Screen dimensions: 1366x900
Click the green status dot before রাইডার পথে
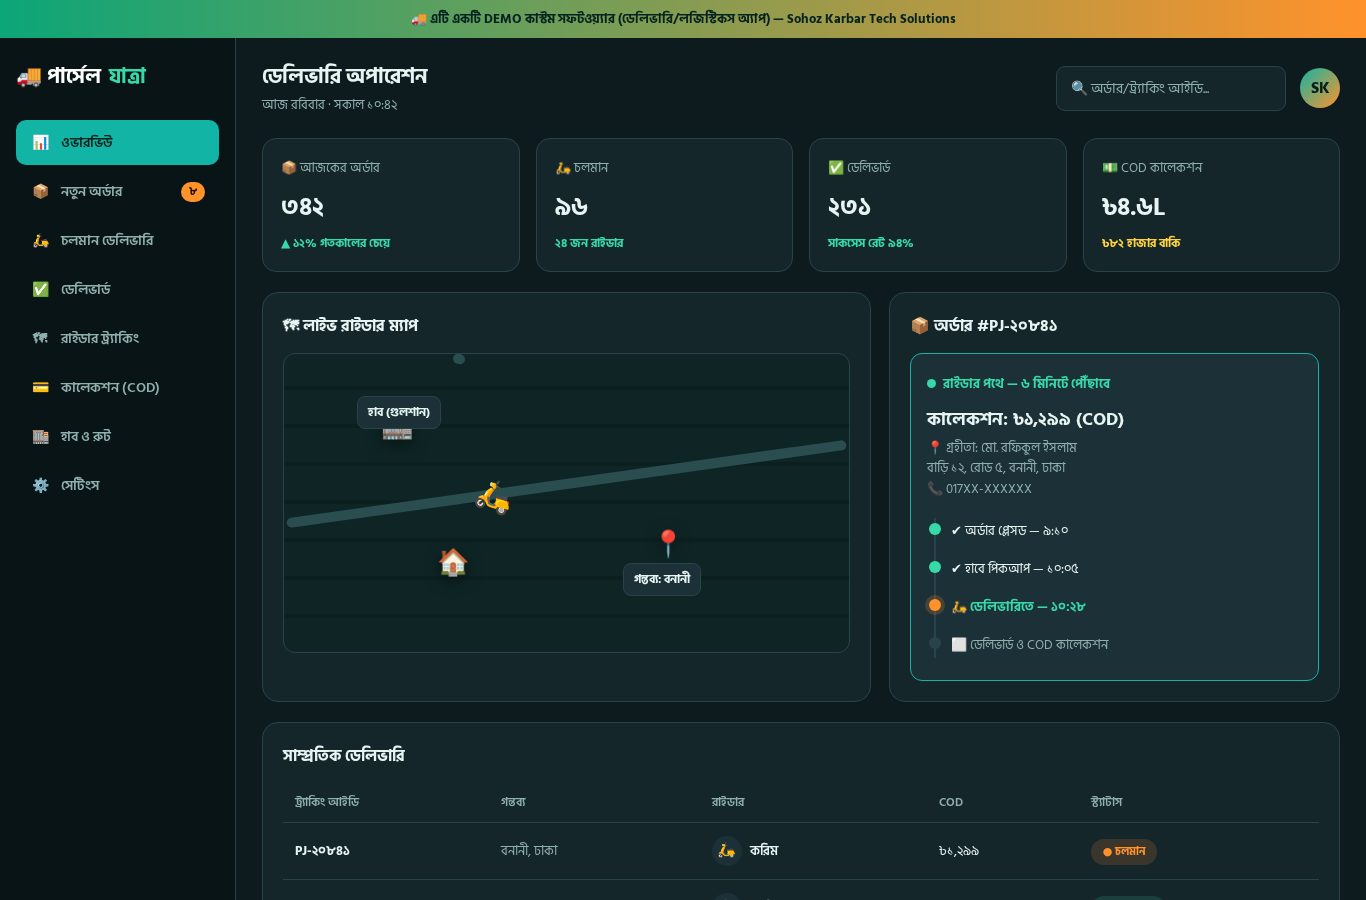click(932, 383)
